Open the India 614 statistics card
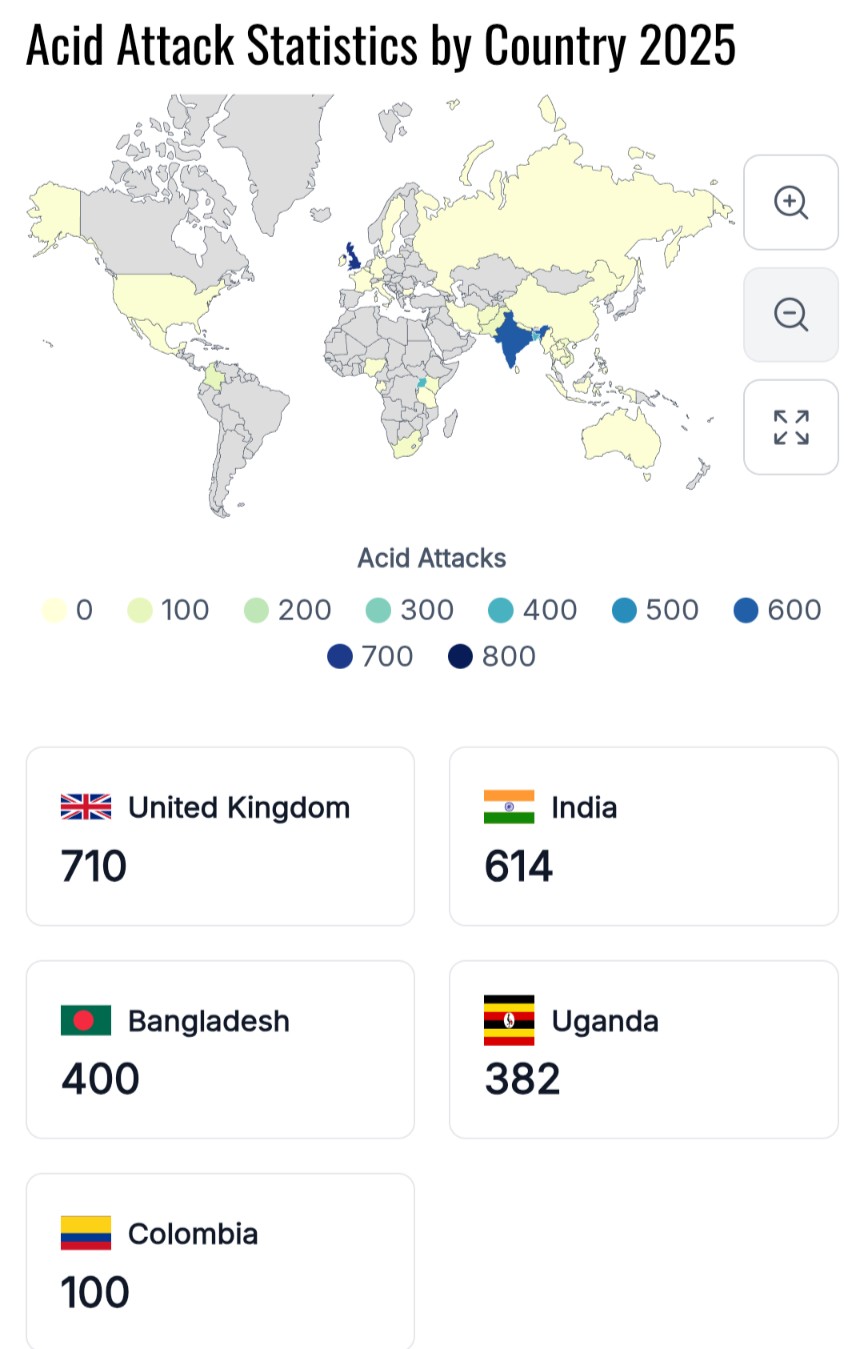Viewport: 864px width, 1349px height. coord(643,836)
